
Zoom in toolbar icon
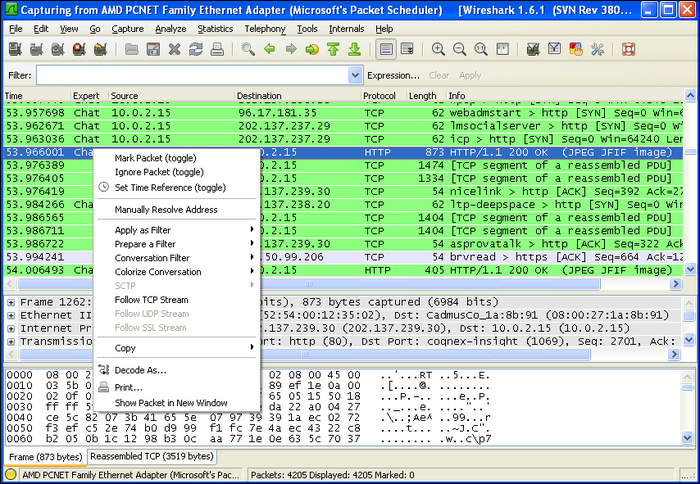click(438, 49)
